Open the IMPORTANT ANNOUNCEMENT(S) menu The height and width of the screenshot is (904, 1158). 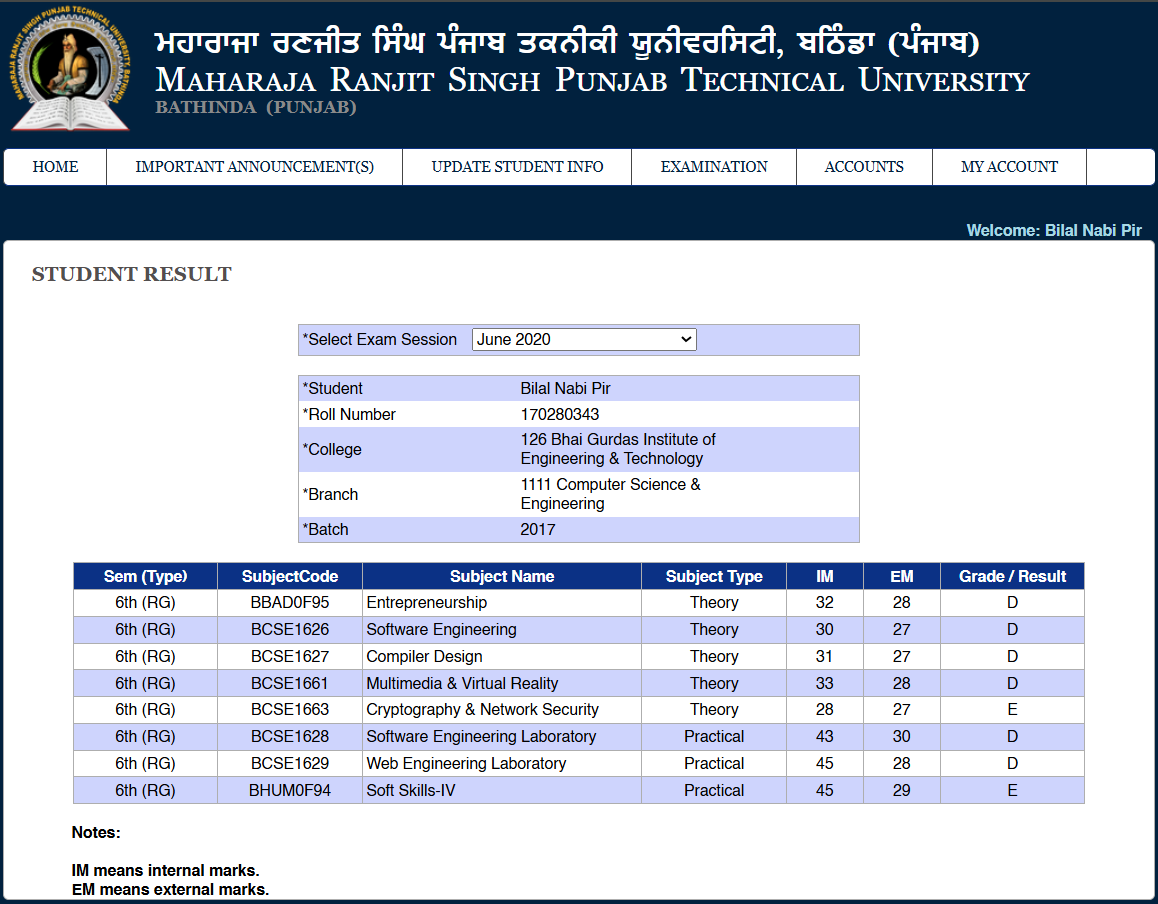[254, 167]
